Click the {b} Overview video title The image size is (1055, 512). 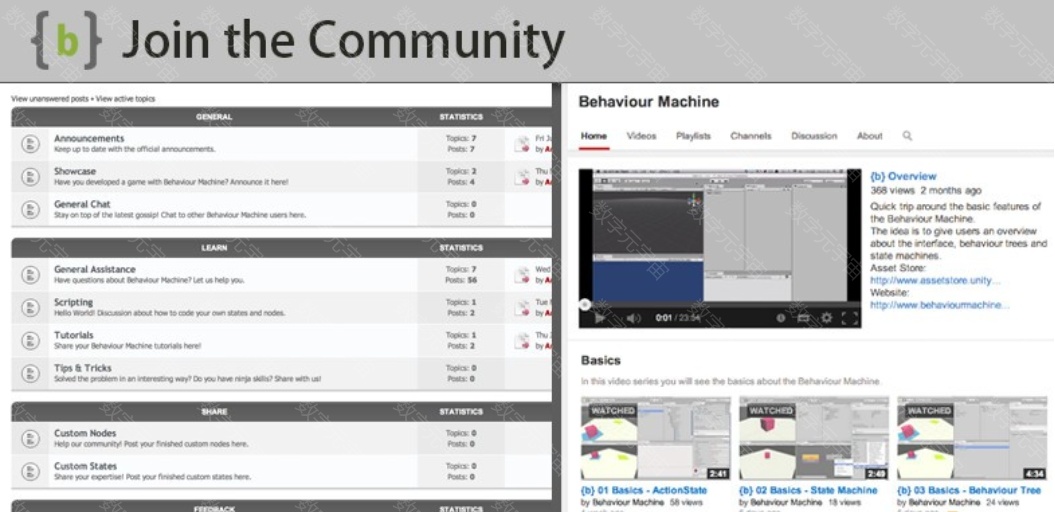[x=902, y=176]
